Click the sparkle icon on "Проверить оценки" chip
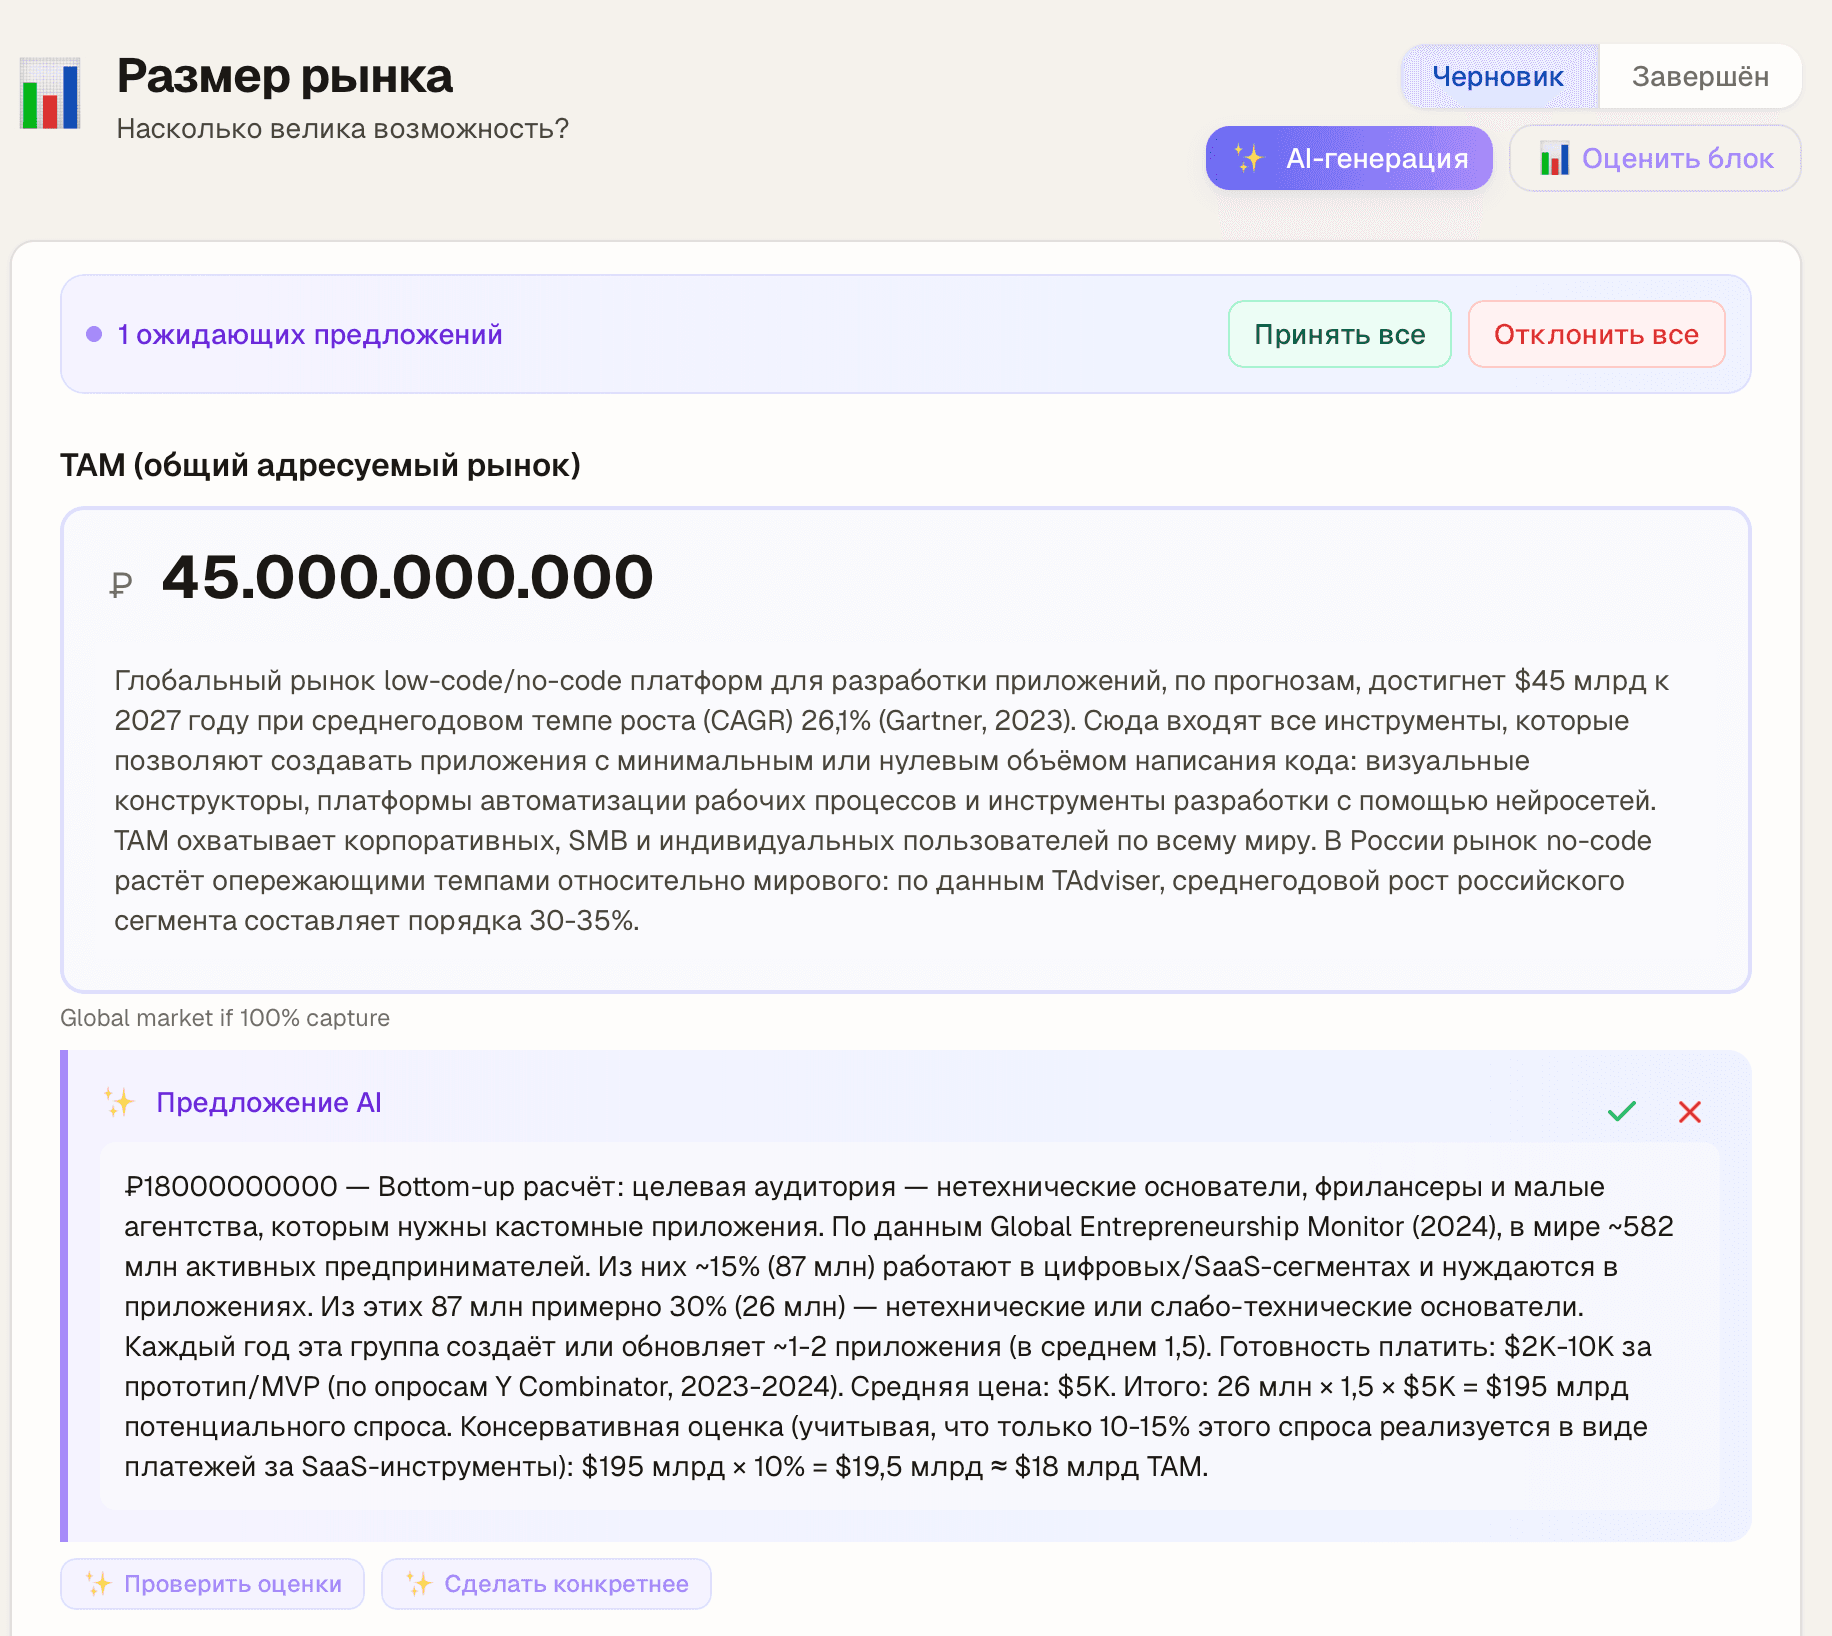1832x1636 pixels. [x=98, y=1583]
